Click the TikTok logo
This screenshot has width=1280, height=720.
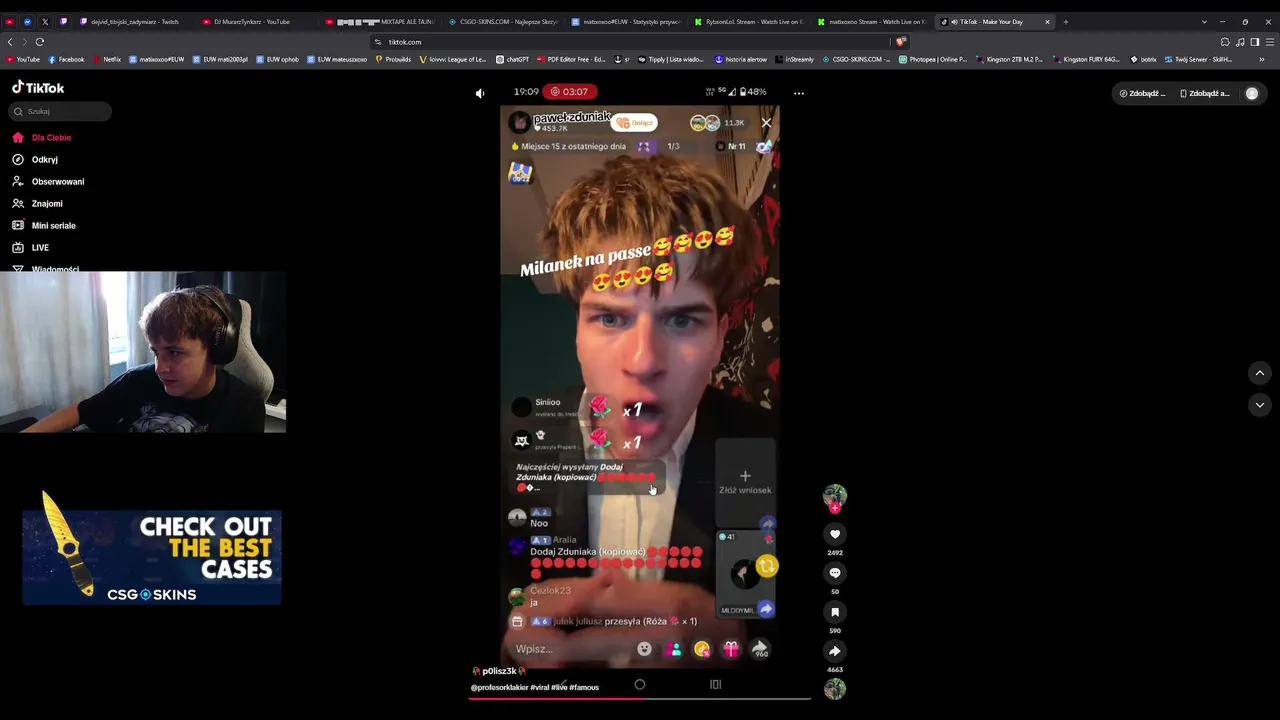(38, 88)
